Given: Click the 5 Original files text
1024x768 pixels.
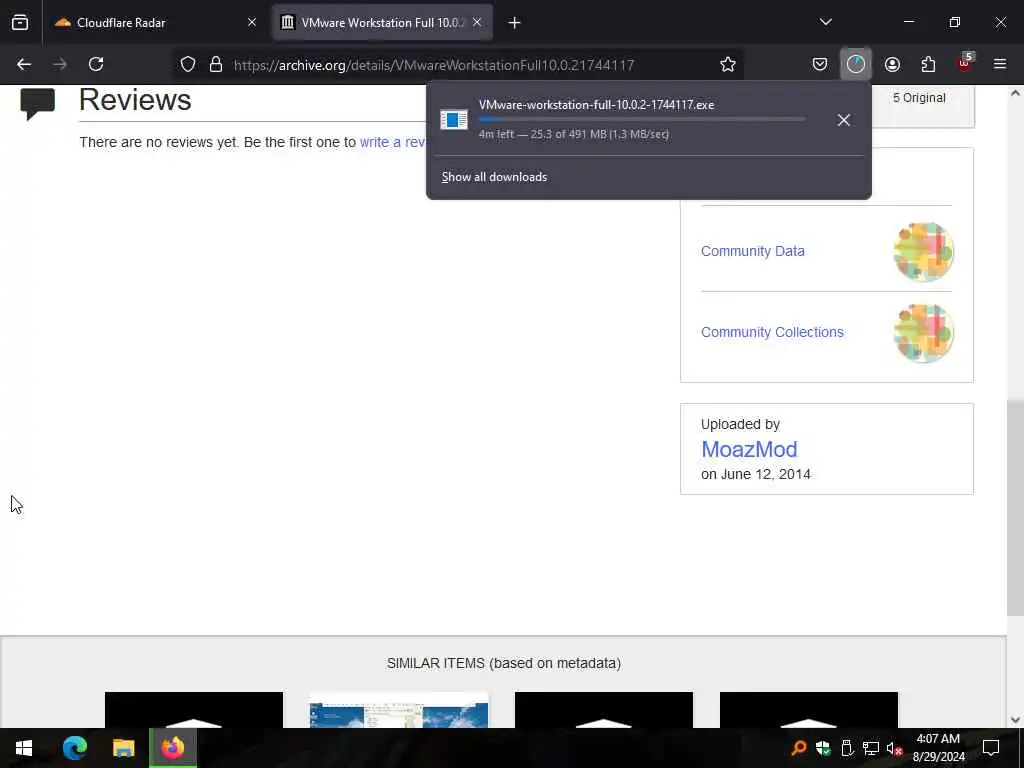Looking at the screenshot, I should 919,98.
